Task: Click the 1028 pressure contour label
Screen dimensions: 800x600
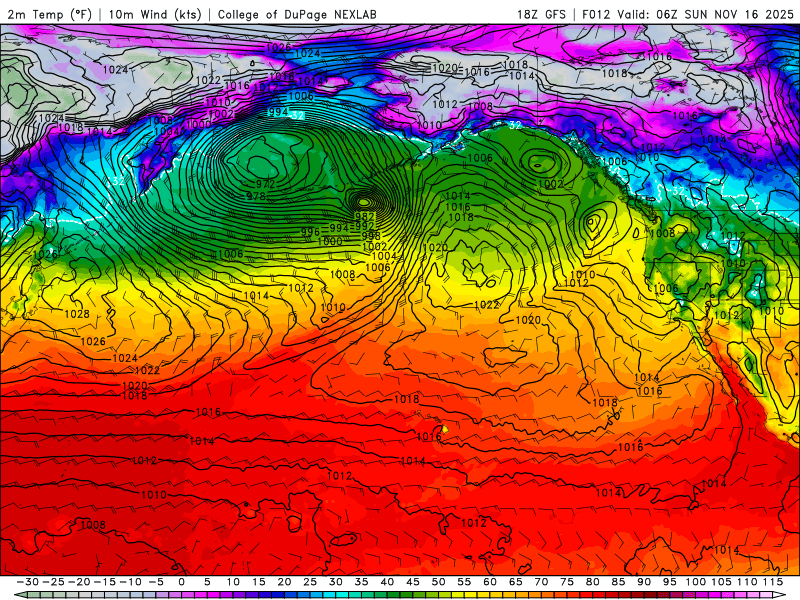Action: (77, 314)
